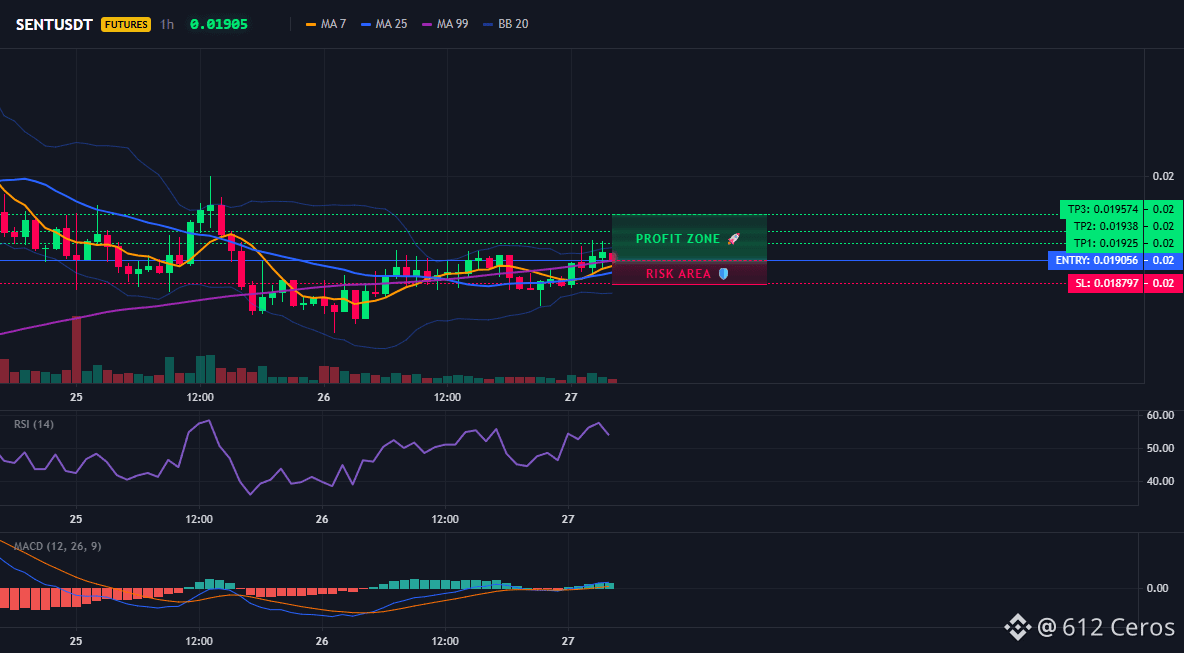Click the rocket icon in Profit Zone
The image size is (1184, 653).
(733, 239)
